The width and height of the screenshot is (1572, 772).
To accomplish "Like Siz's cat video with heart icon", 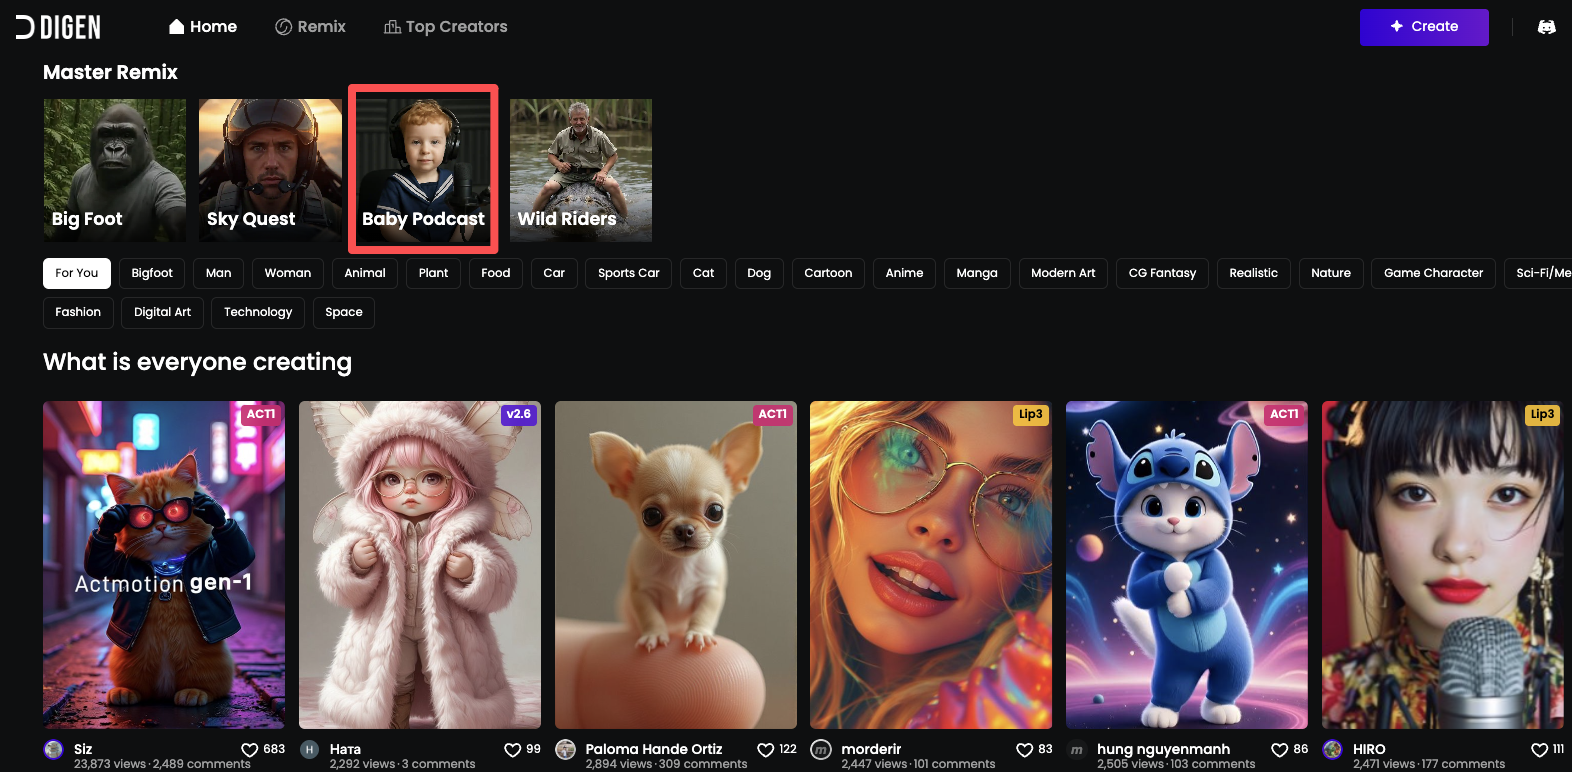I will [250, 750].
